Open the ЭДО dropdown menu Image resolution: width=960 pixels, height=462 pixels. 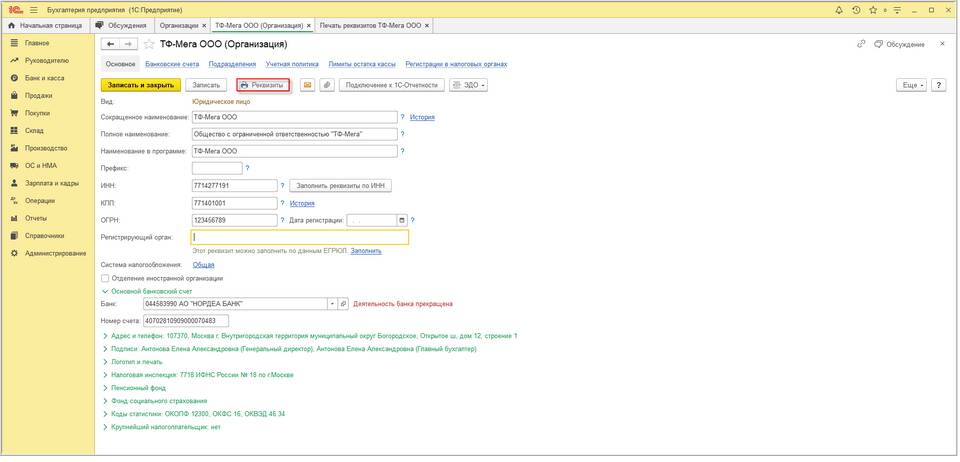pos(469,86)
